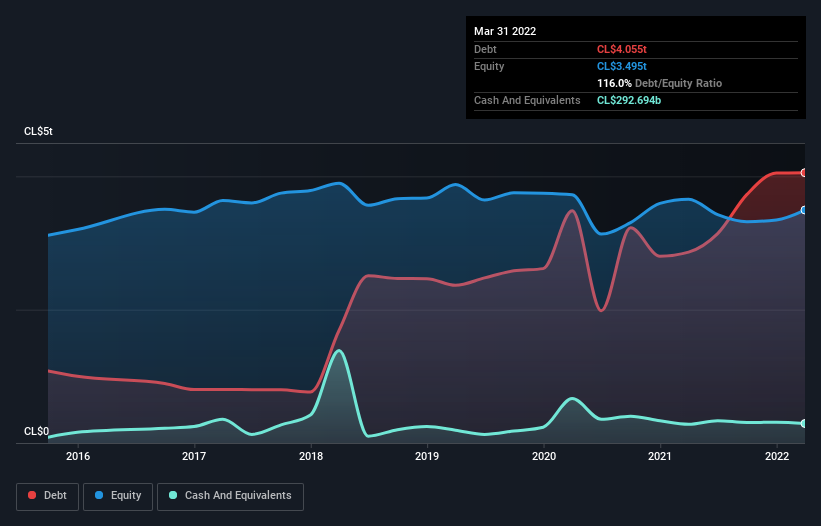The width and height of the screenshot is (821, 526).
Task: Click the CL$3.495t equity value
Action: pos(622,66)
